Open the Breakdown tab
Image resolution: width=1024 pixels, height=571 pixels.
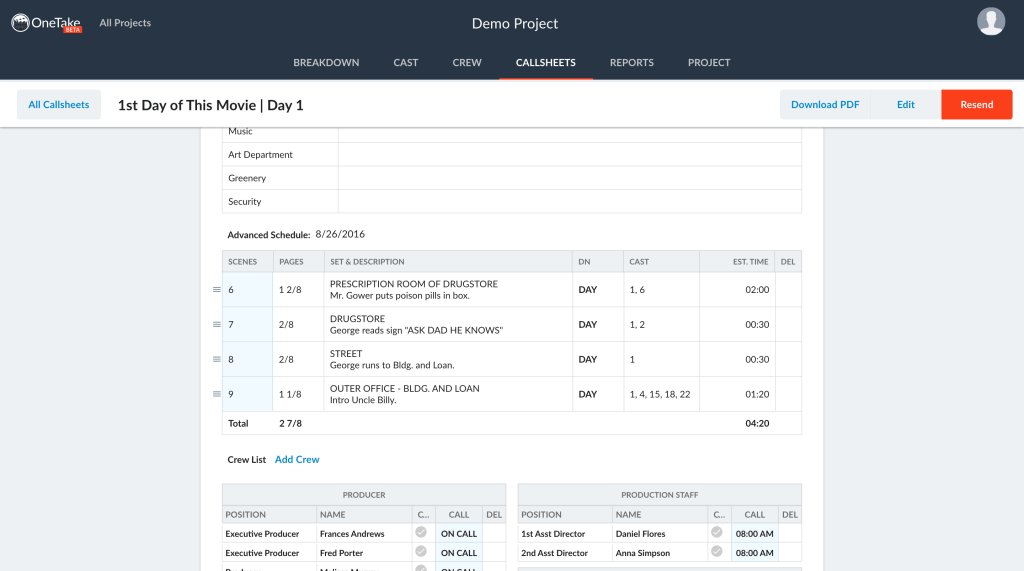coord(326,63)
